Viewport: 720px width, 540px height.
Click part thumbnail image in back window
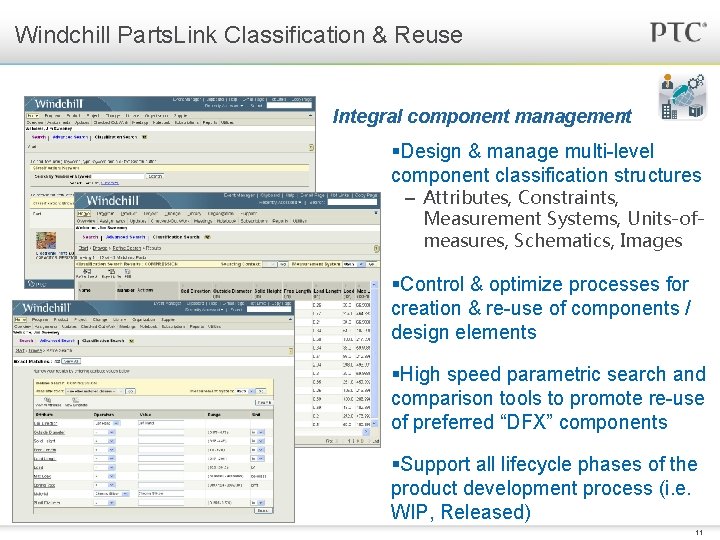click(x=46, y=240)
